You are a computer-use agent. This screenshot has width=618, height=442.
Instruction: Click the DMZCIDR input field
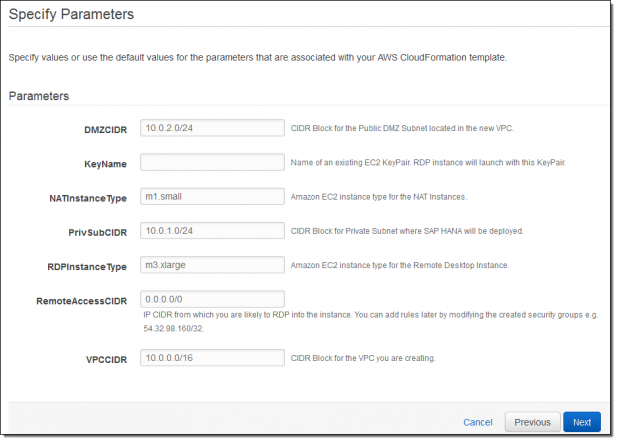tap(212, 128)
